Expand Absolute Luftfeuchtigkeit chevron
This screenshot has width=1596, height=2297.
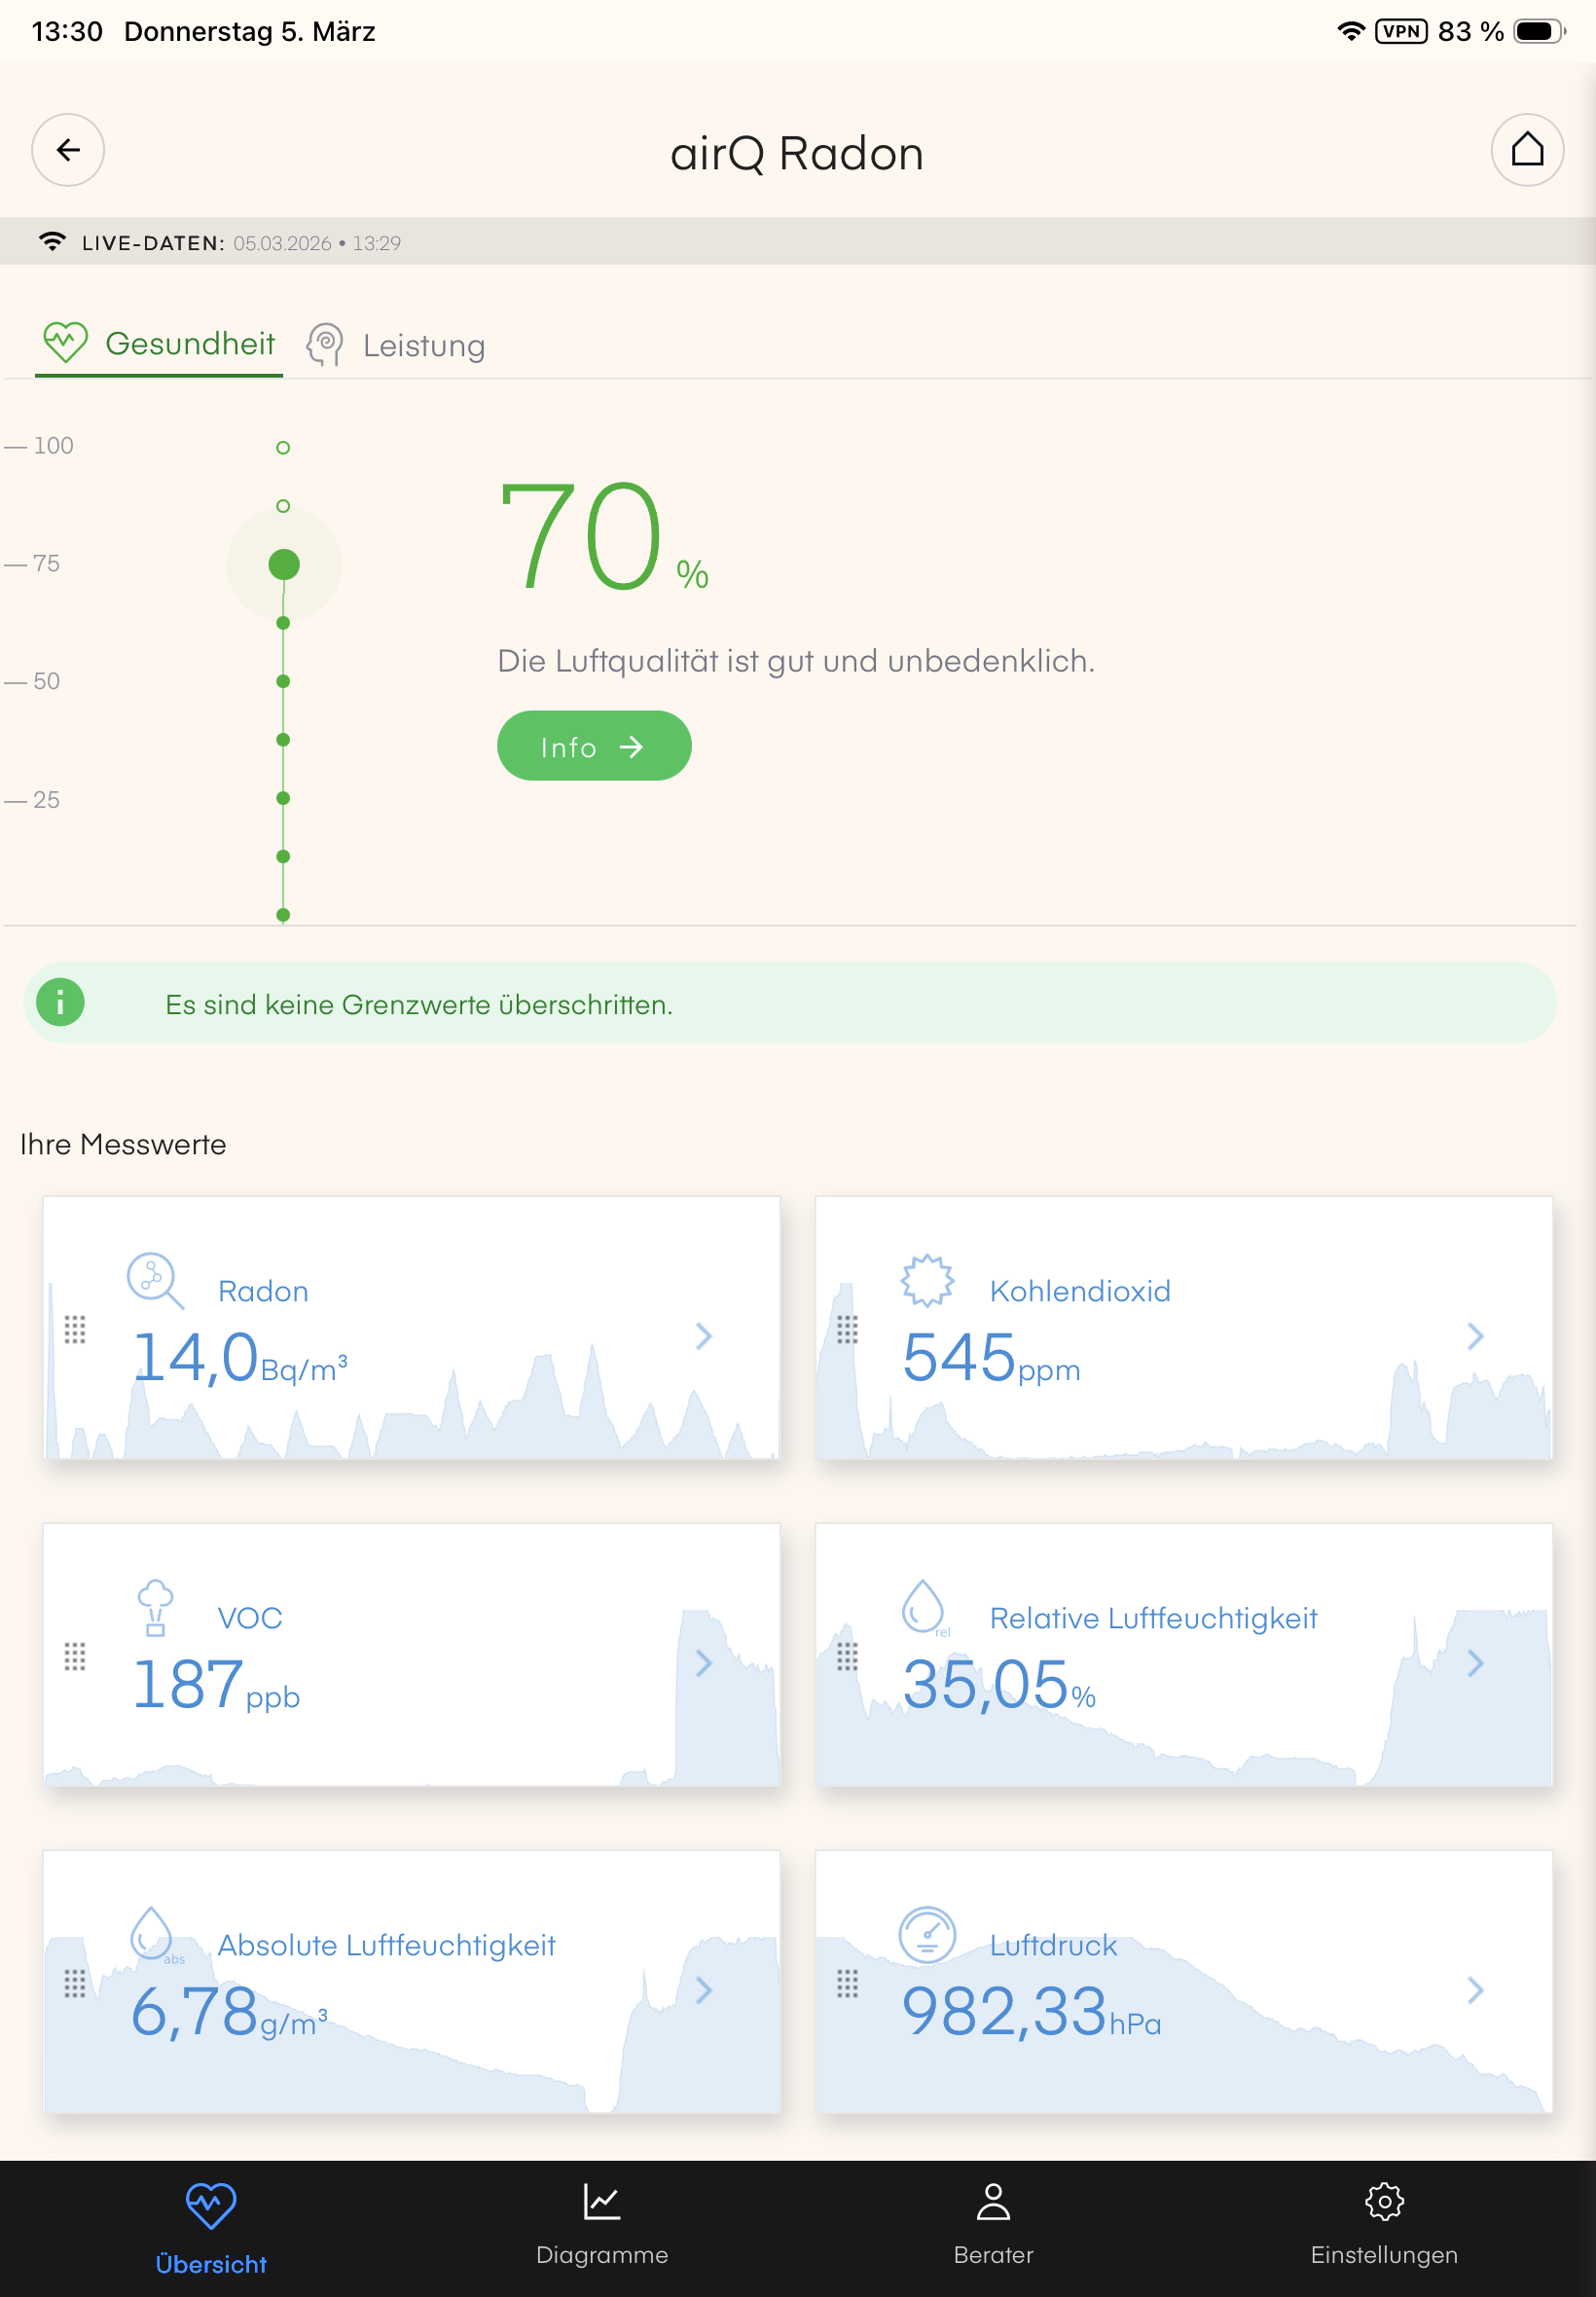pyautogui.click(x=704, y=1990)
